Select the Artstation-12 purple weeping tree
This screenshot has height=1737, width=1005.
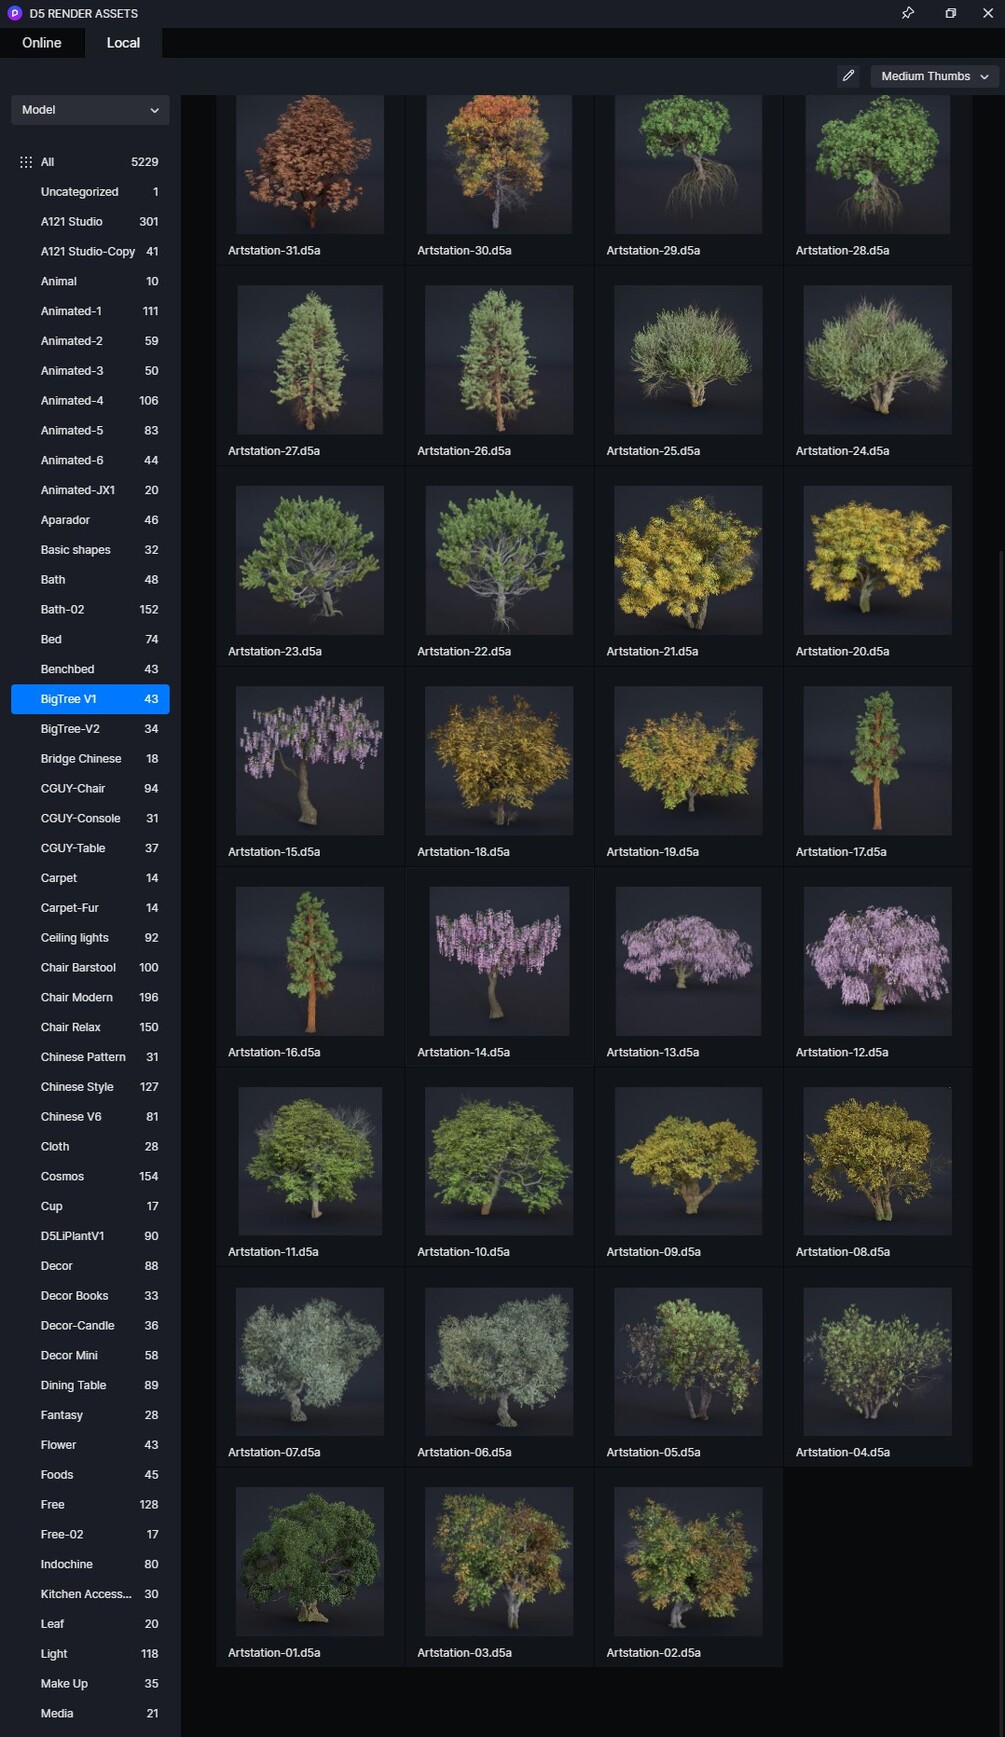click(878, 961)
